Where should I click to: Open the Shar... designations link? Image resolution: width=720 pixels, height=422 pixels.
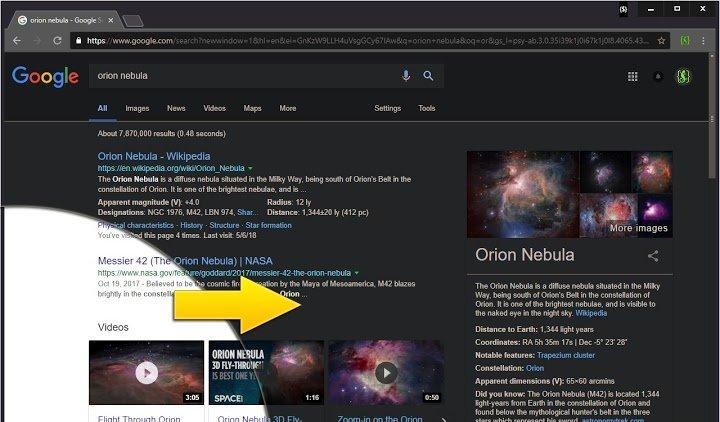click(248, 213)
